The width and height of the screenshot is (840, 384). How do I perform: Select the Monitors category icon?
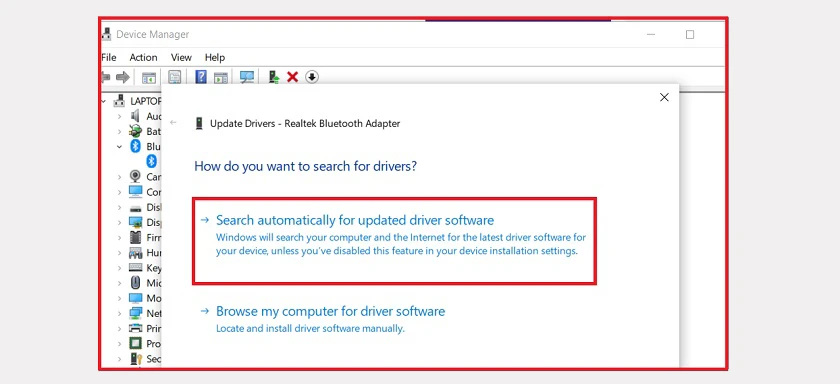click(x=136, y=298)
